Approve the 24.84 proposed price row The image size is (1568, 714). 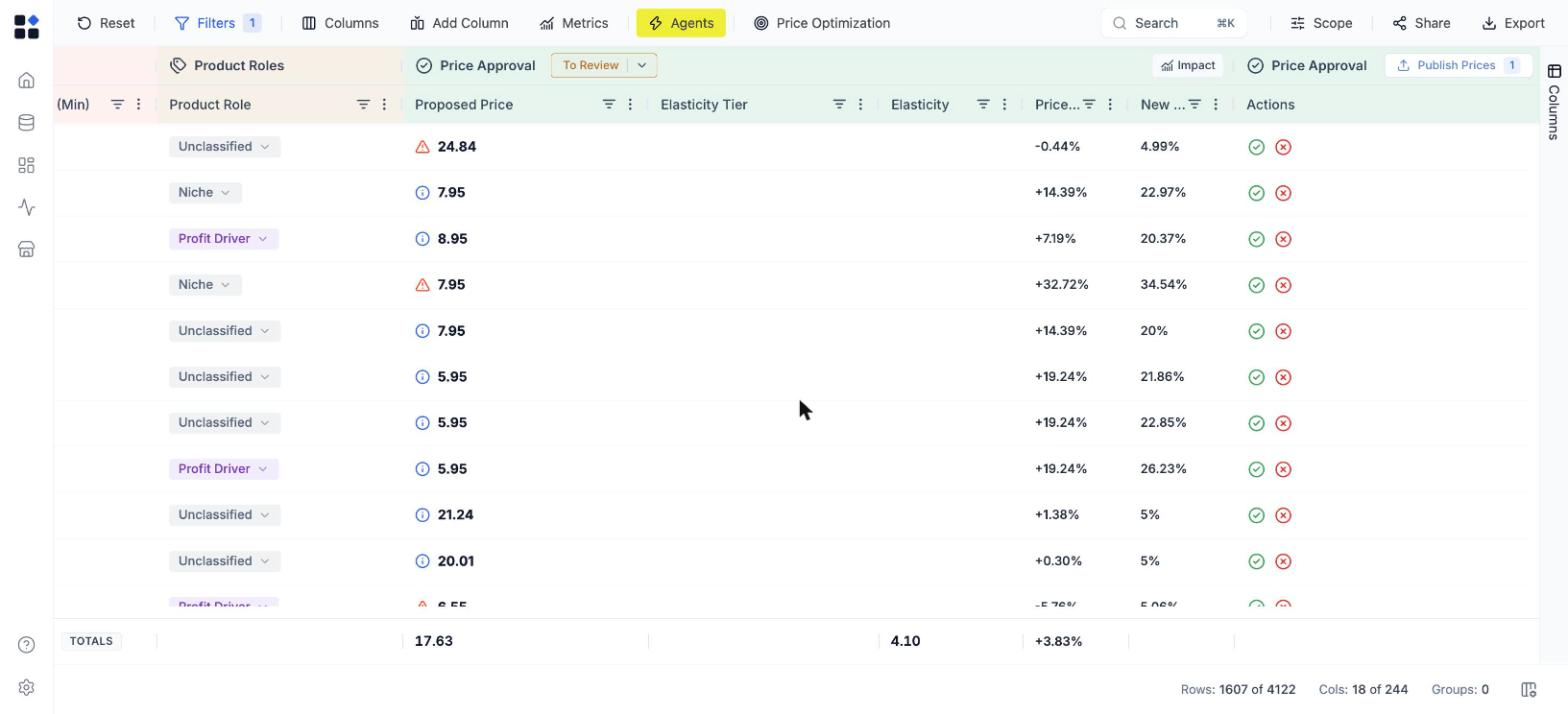click(1256, 147)
